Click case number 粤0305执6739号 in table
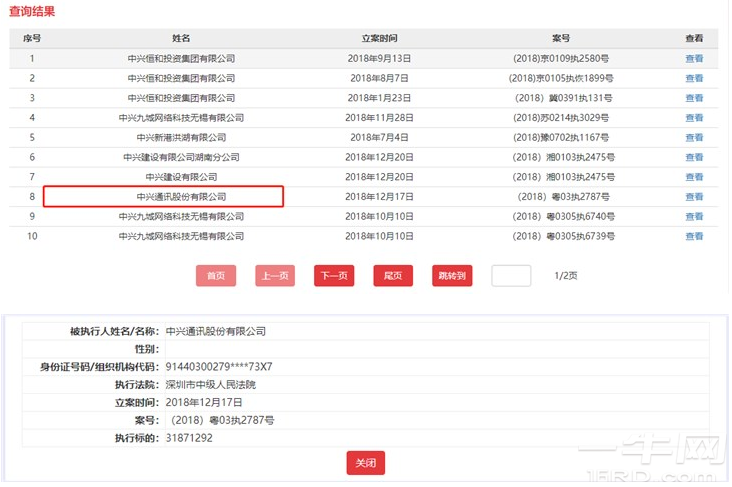 click(563, 236)
